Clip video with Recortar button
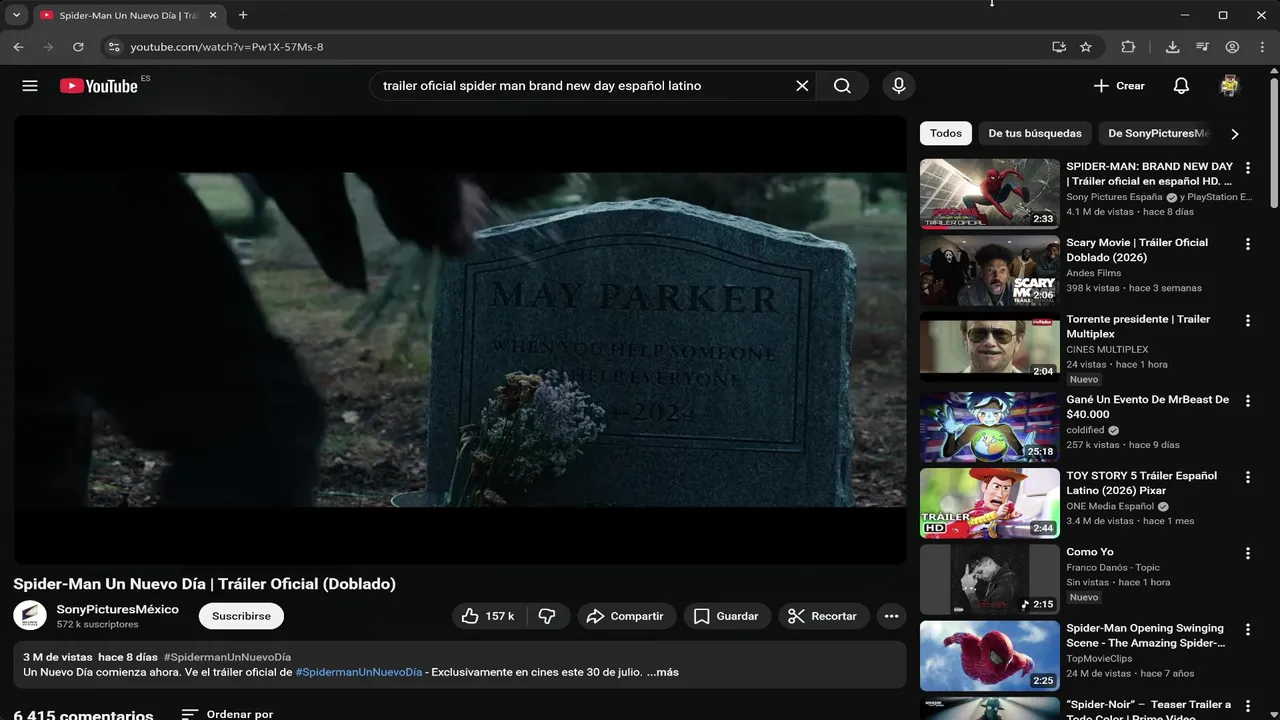The height and width of the screenshot is (720, 1280). pos(823,616)
